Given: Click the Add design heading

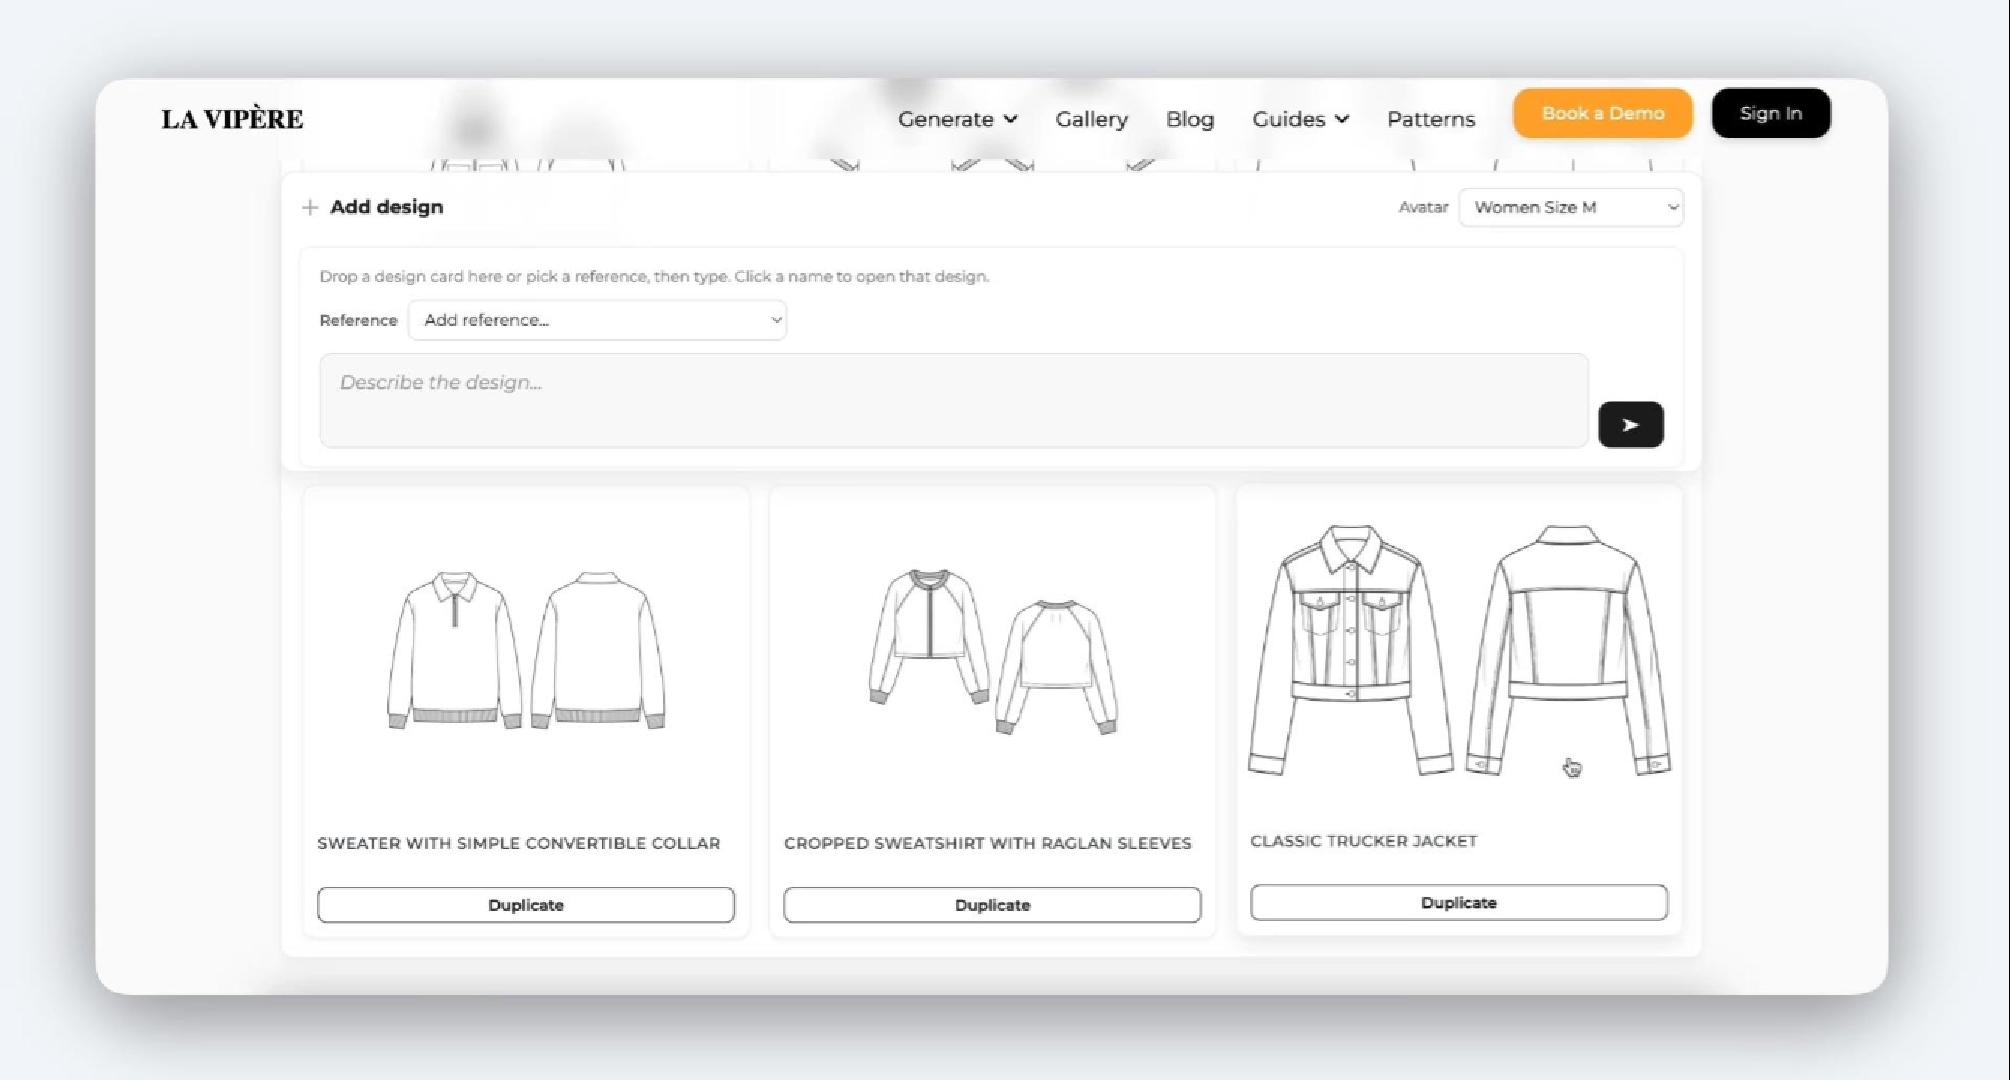Looking at the screenshot, I should coord(386,207).
